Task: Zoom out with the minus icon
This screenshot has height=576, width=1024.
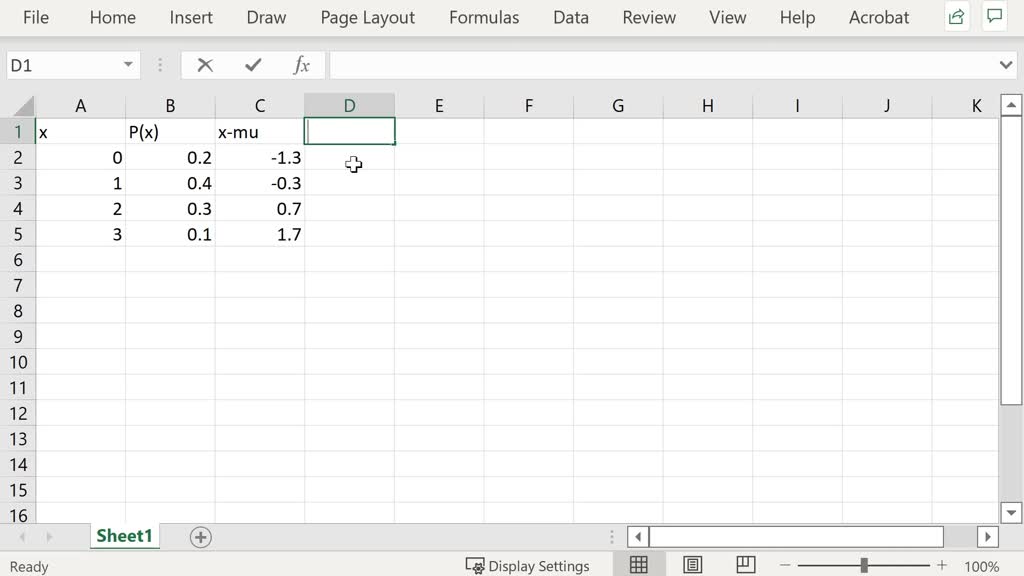Action: (x=785, y=566)
